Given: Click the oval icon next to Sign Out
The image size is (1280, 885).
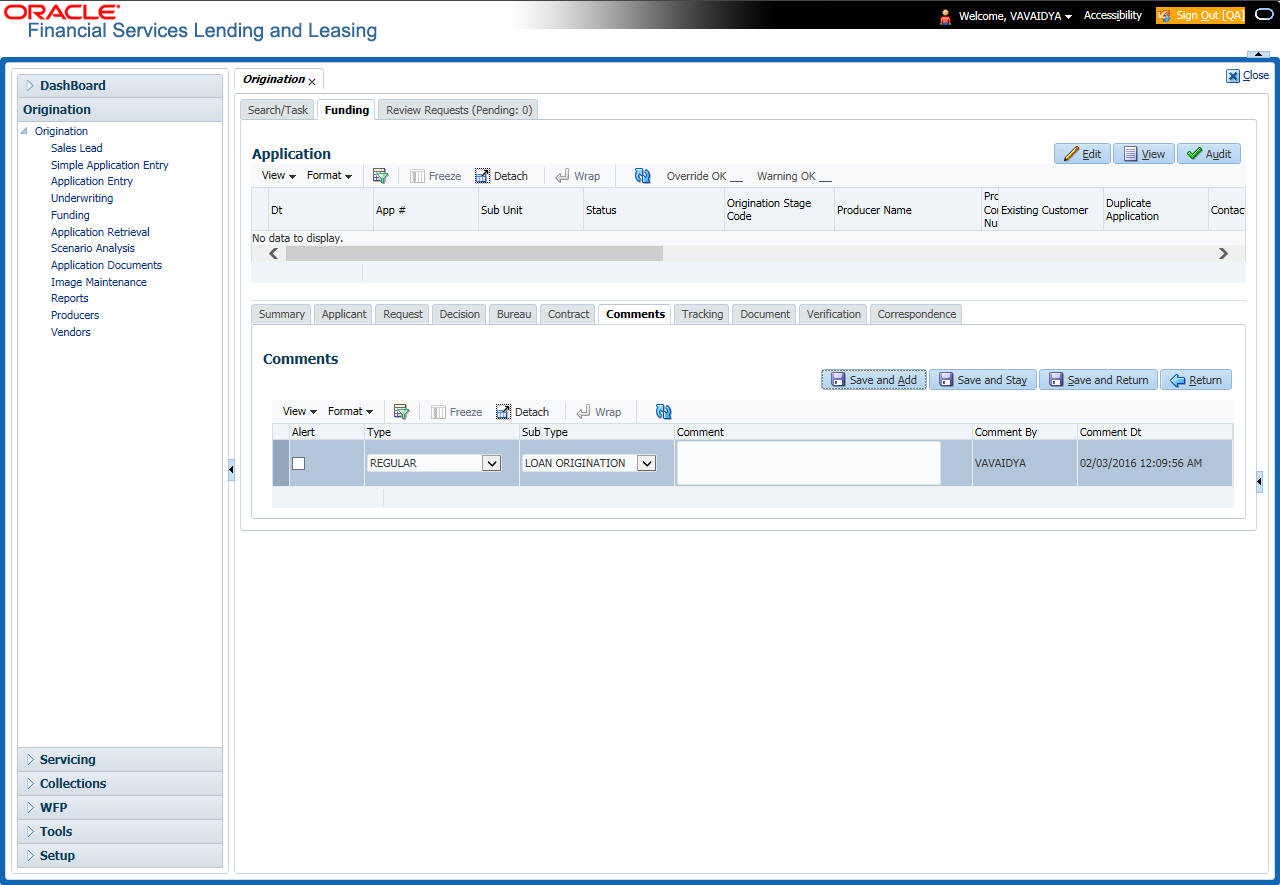Looking at the screenshot, I should click(x=1263, y=15).
